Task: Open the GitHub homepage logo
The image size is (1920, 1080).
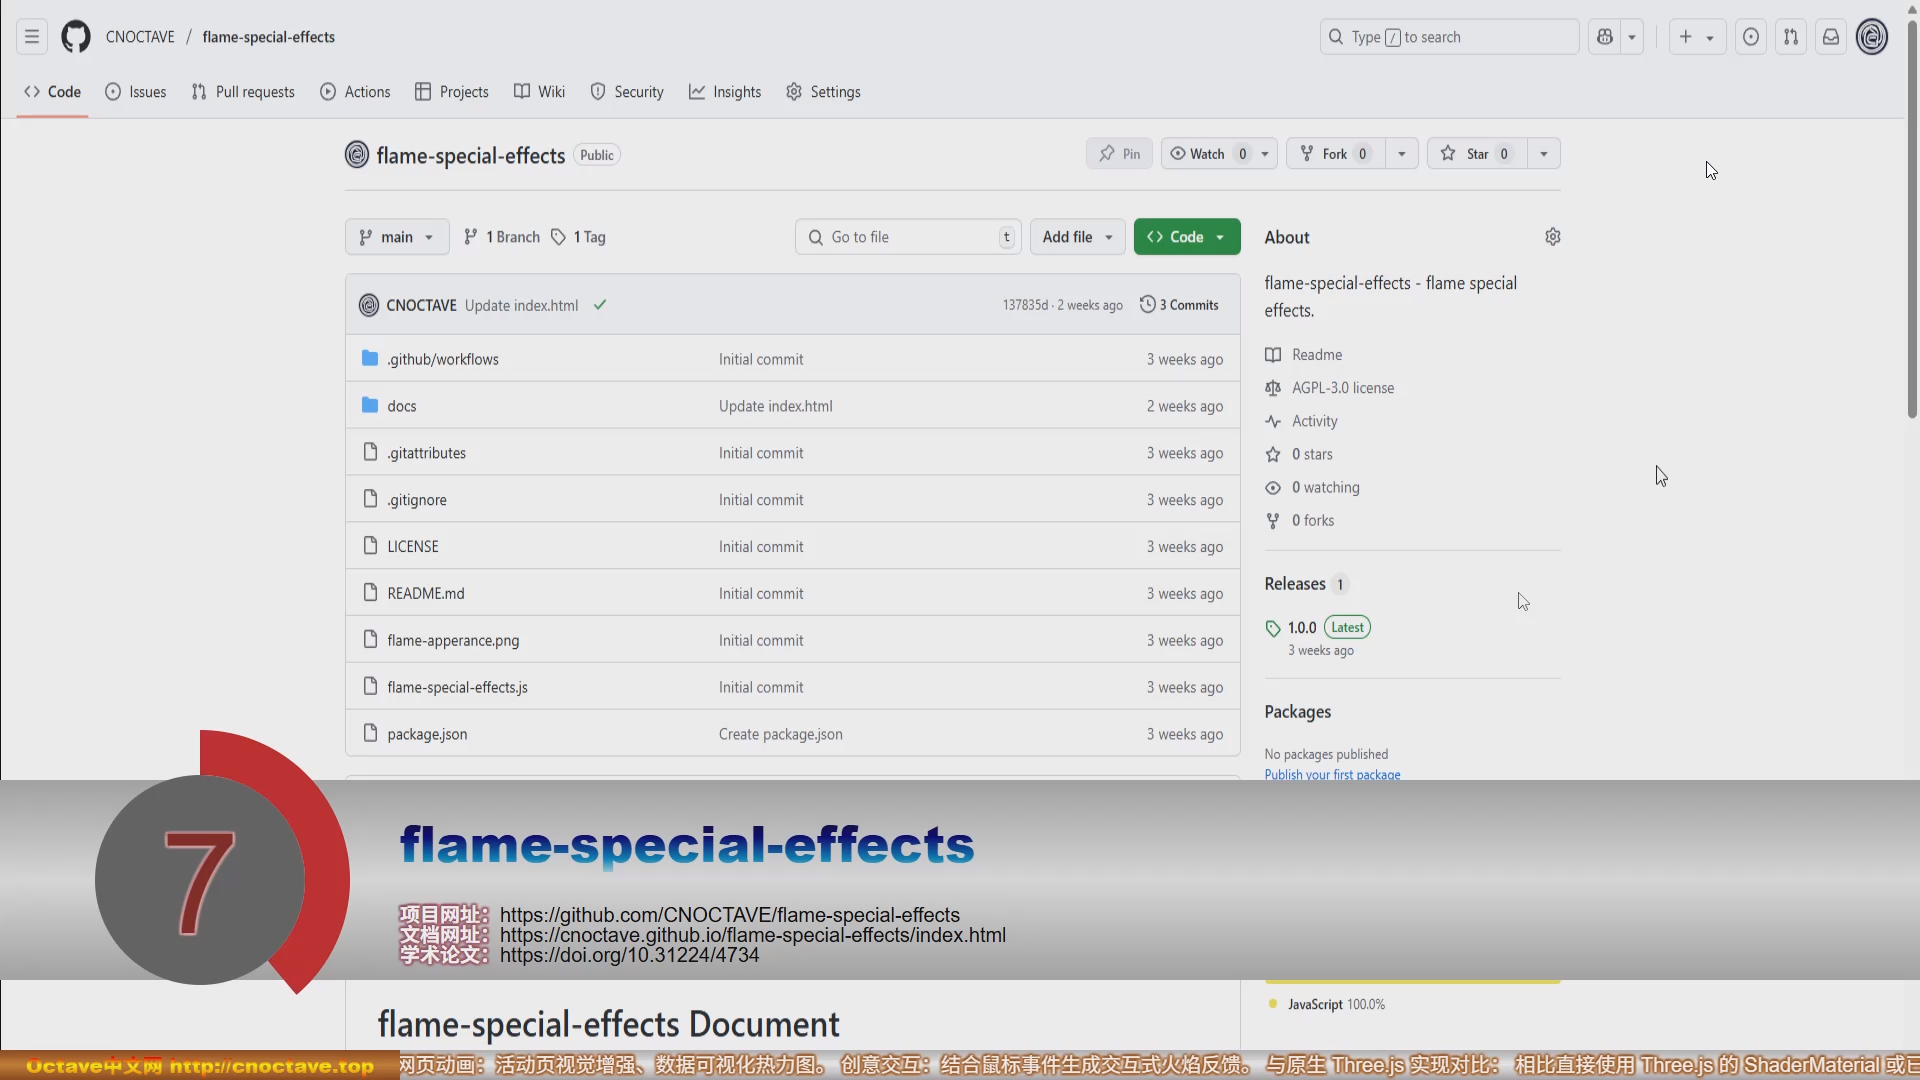Action: (76, 37)
